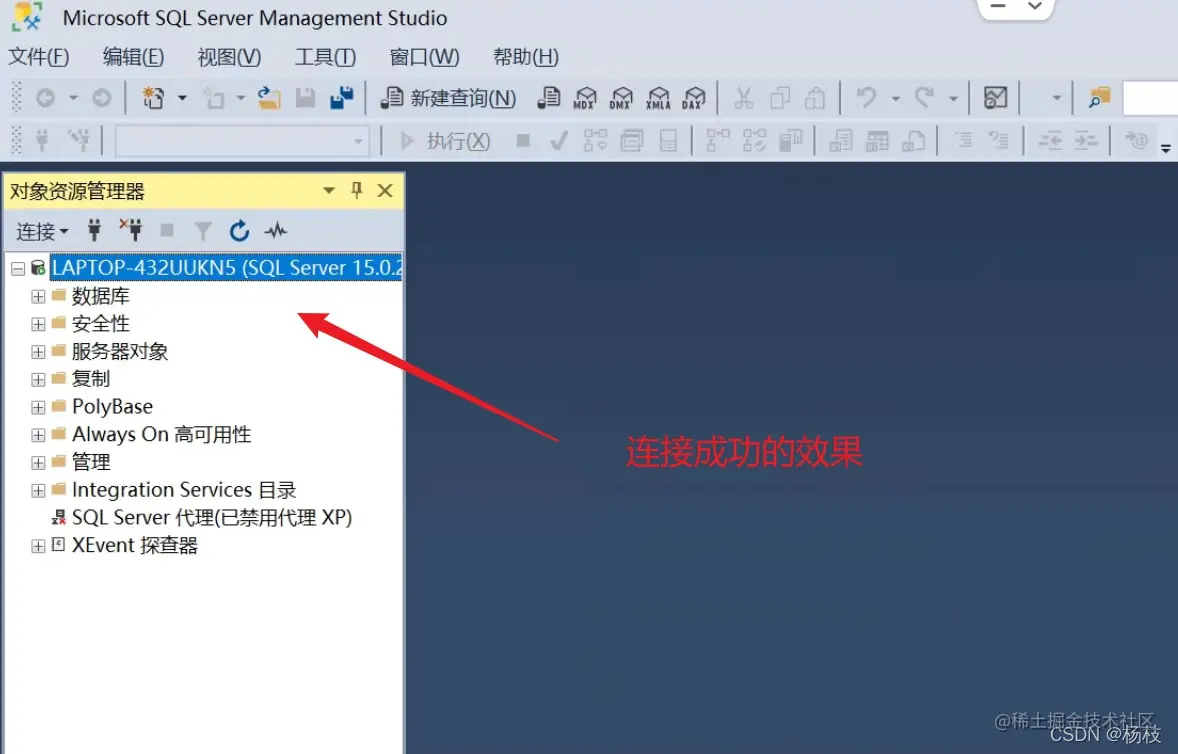Image resolution: width=1178 pixels, height=754 pixels.
Task: Click the Results to Text icon
Action: 841,140
